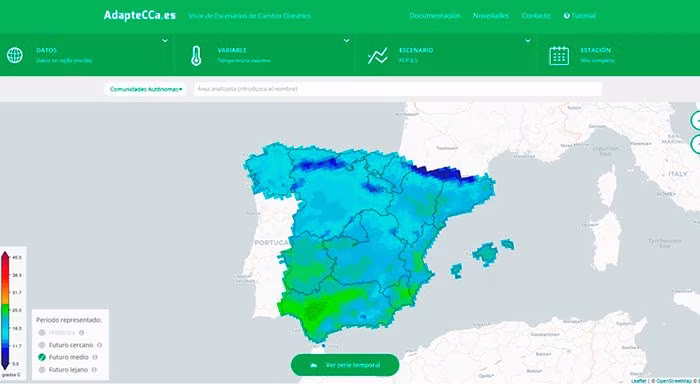This screenshot has height=384, width=700.
Task: Open the Escenario selector label
Action: click(x=416, y=50)
